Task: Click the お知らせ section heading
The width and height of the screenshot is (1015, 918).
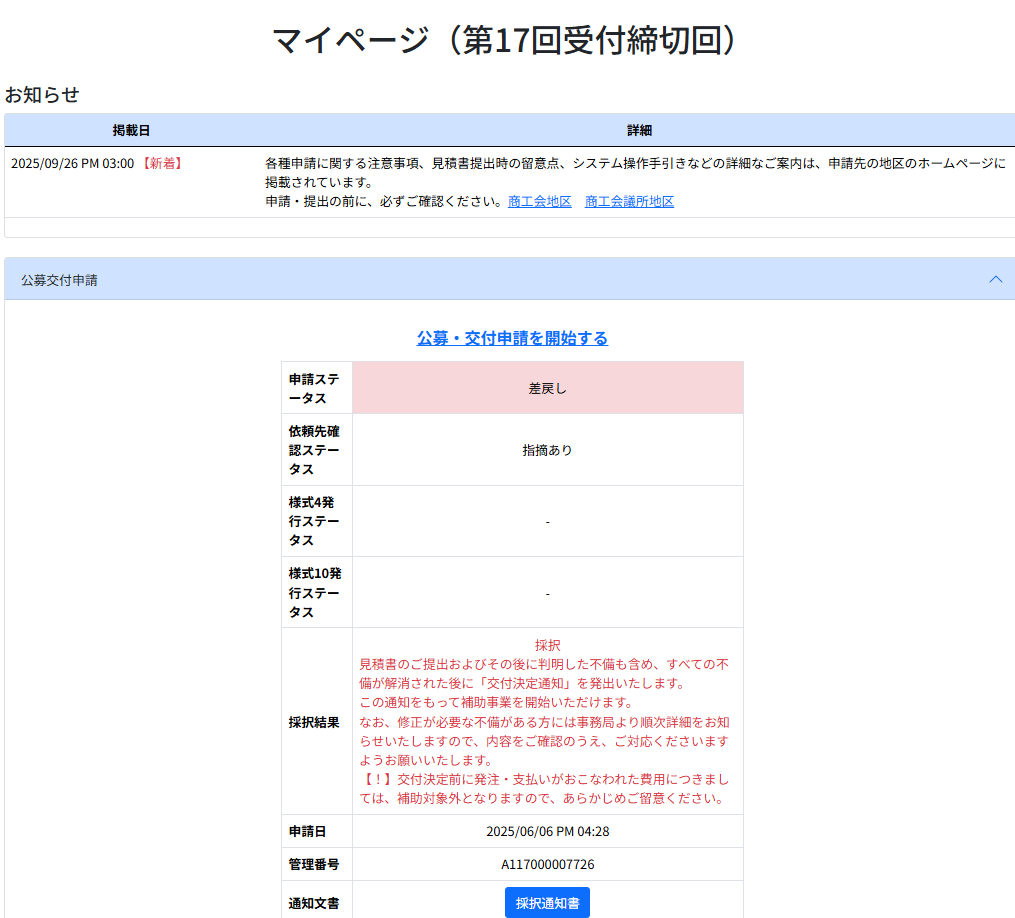Action: coord(42,95)
